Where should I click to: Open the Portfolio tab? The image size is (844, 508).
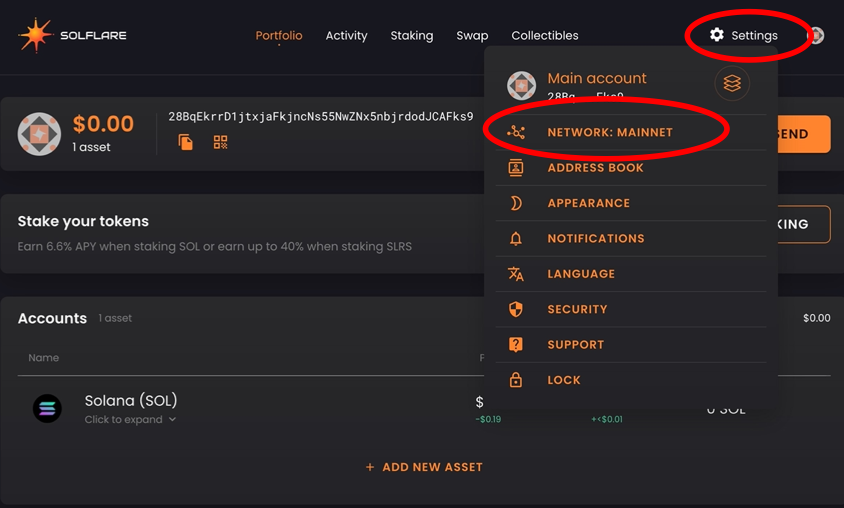click(x=279, y=36)
